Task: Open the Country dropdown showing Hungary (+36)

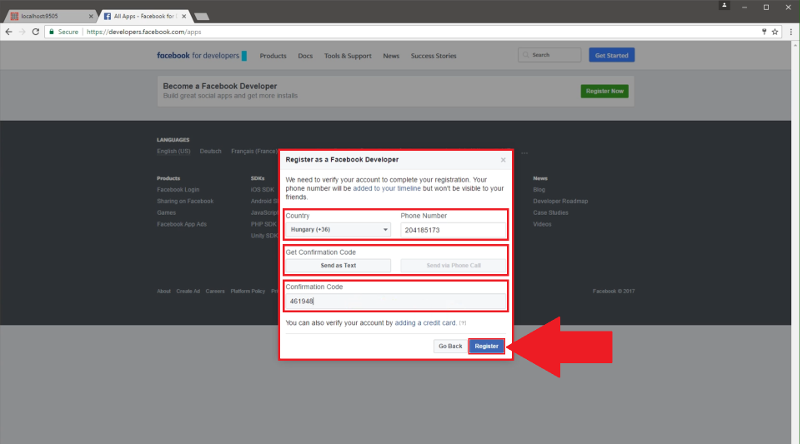Action: pyautogui.click(x=338, y=229)
